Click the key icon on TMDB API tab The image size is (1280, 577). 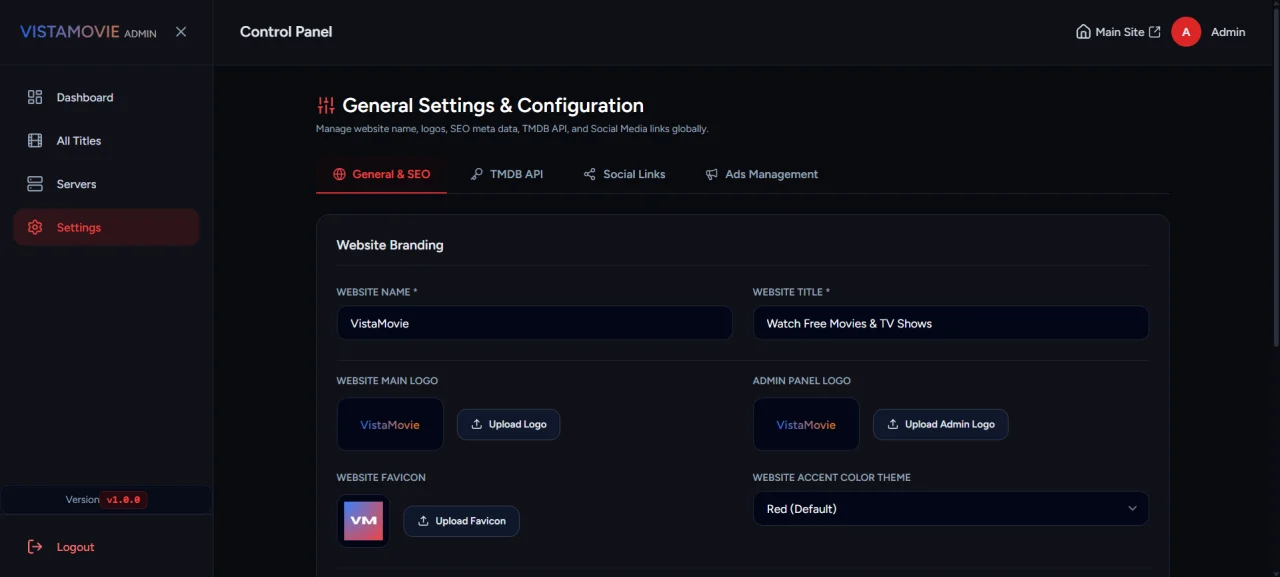click(477, 174)
